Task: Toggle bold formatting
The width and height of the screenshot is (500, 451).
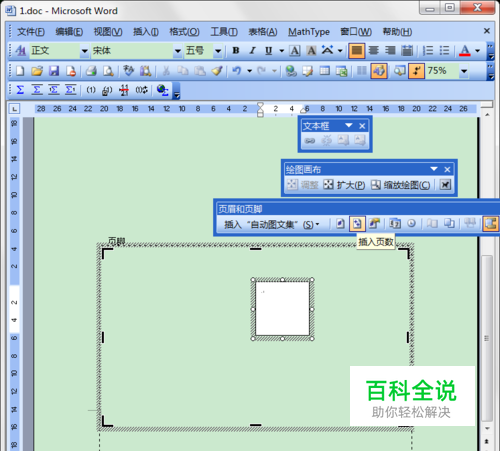Action: 236,51
